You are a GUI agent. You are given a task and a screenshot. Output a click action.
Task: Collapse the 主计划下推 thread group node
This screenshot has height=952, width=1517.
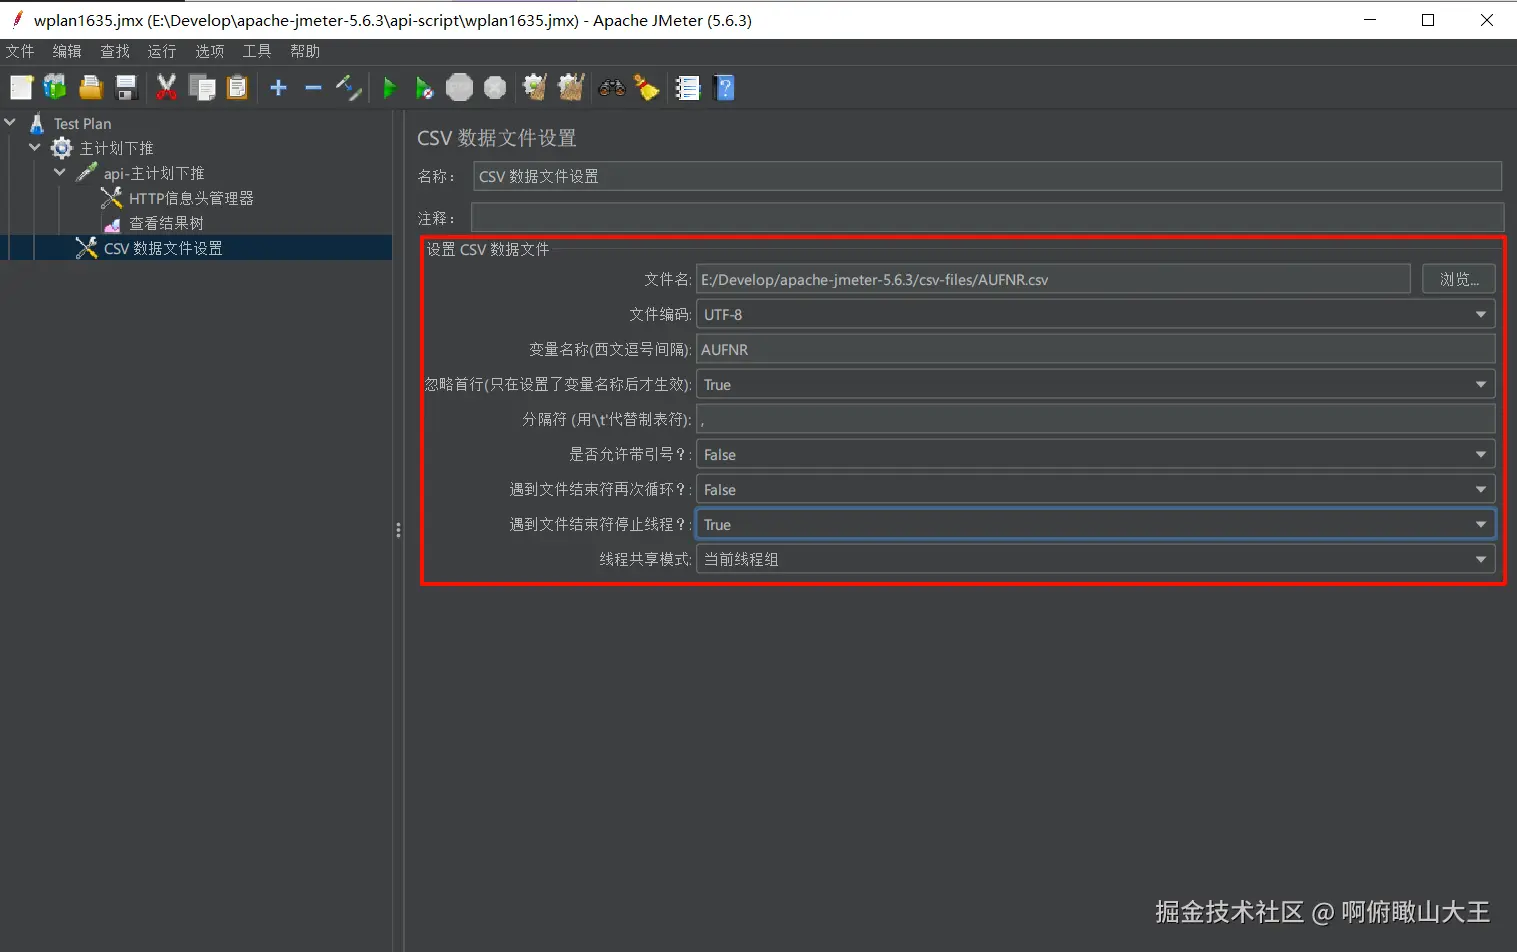35,148
